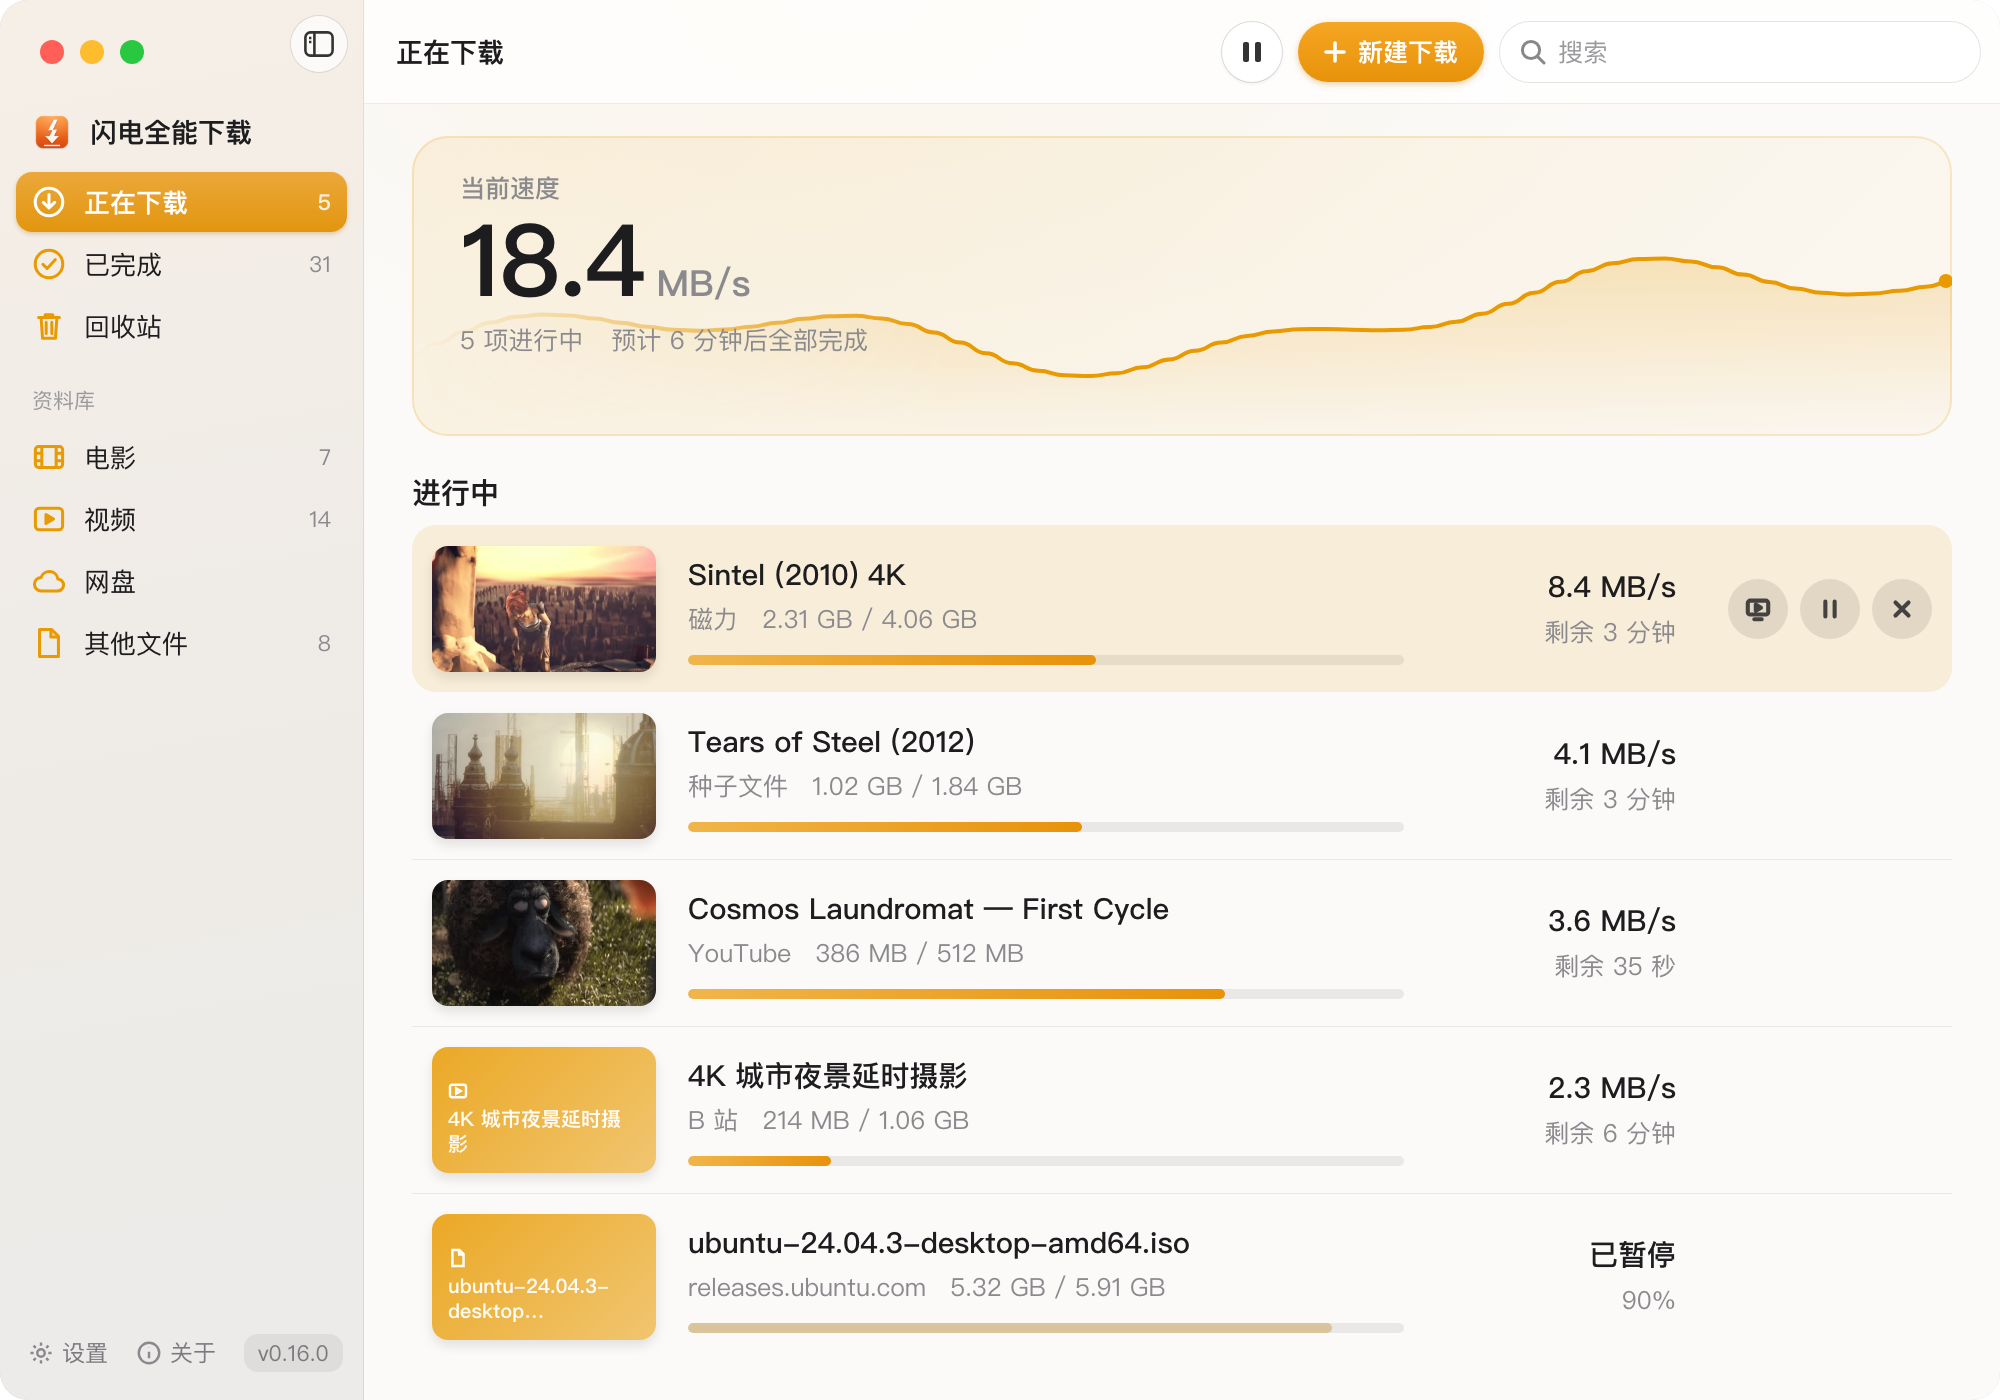Image resolution: width=2000 pixels, height=1400 pixels.
Task: Click the Tears of Steel thumbnail
Action: pos(544,776)
